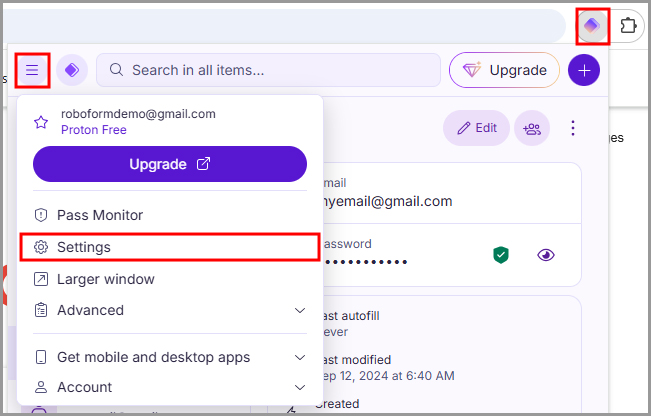This screenshot has width=651, height=416.
Task: Select Get mobile and desktop apps entry
Action: click(170, 357)
